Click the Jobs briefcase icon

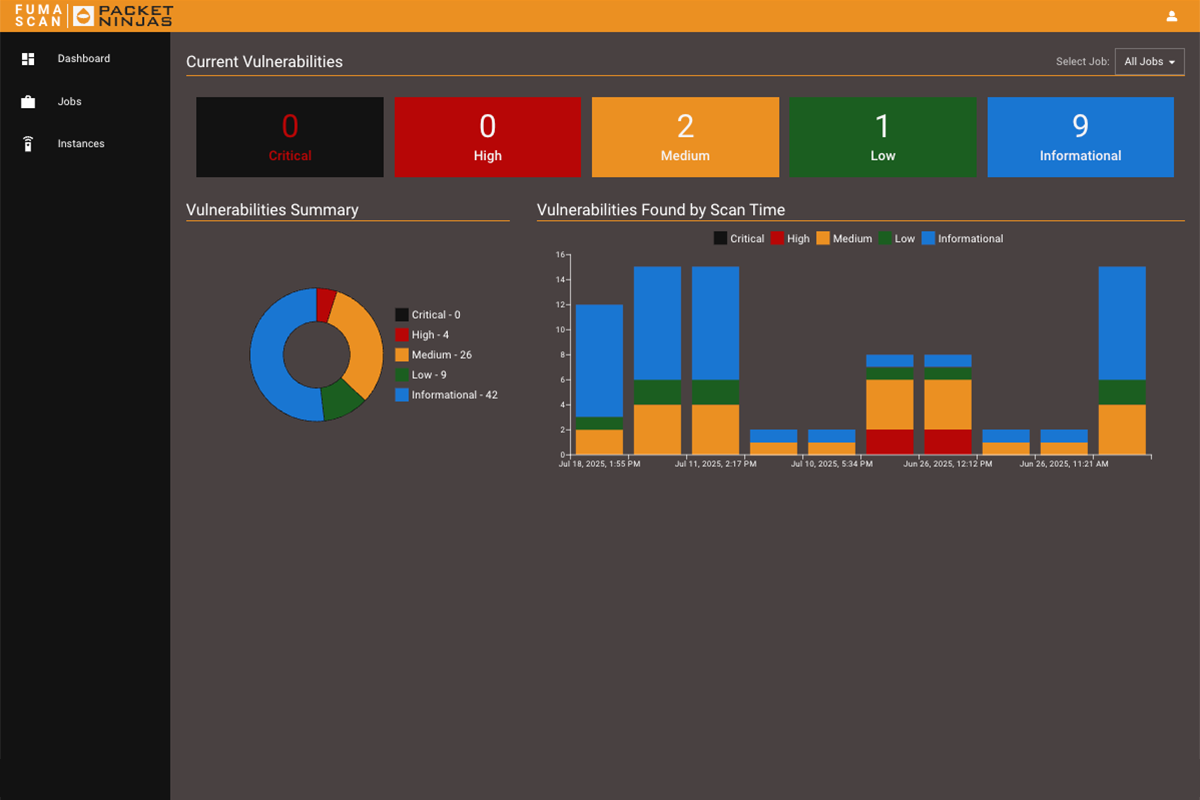(x=28, y=102)
